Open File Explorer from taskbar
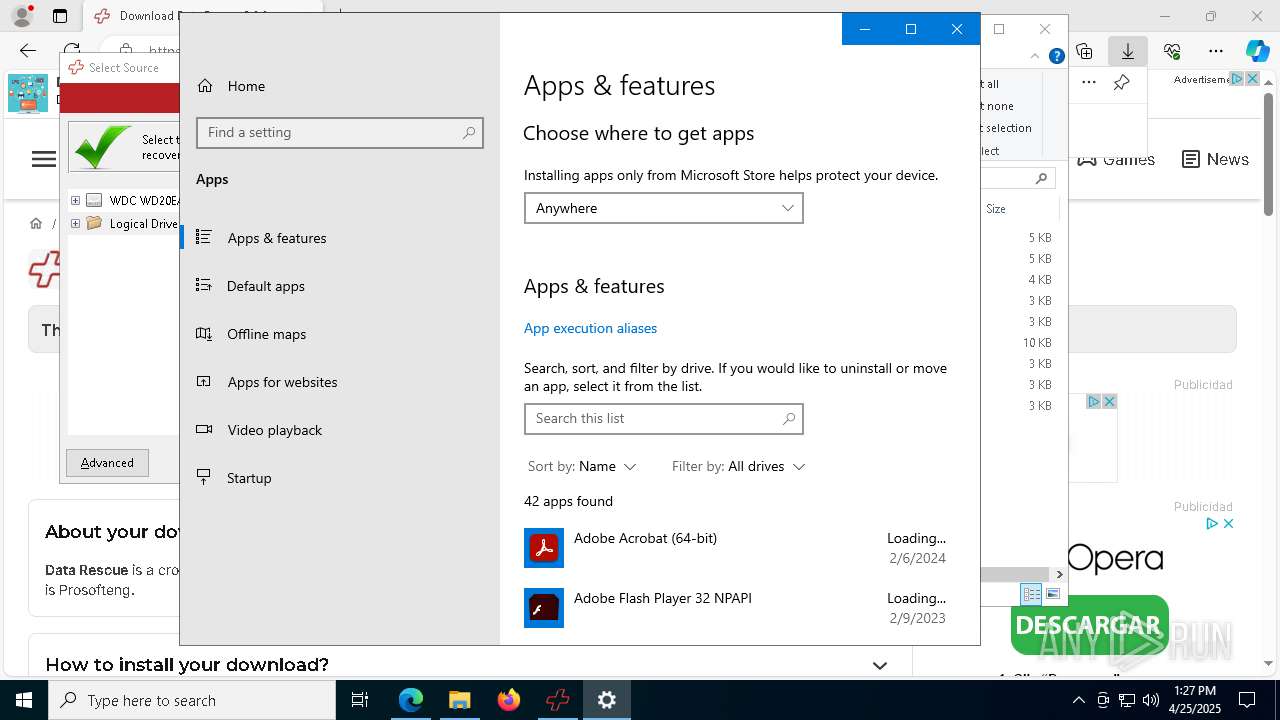Image resolution: width=1280 pixels, height=720 pixels. click(x=459, y=700)
